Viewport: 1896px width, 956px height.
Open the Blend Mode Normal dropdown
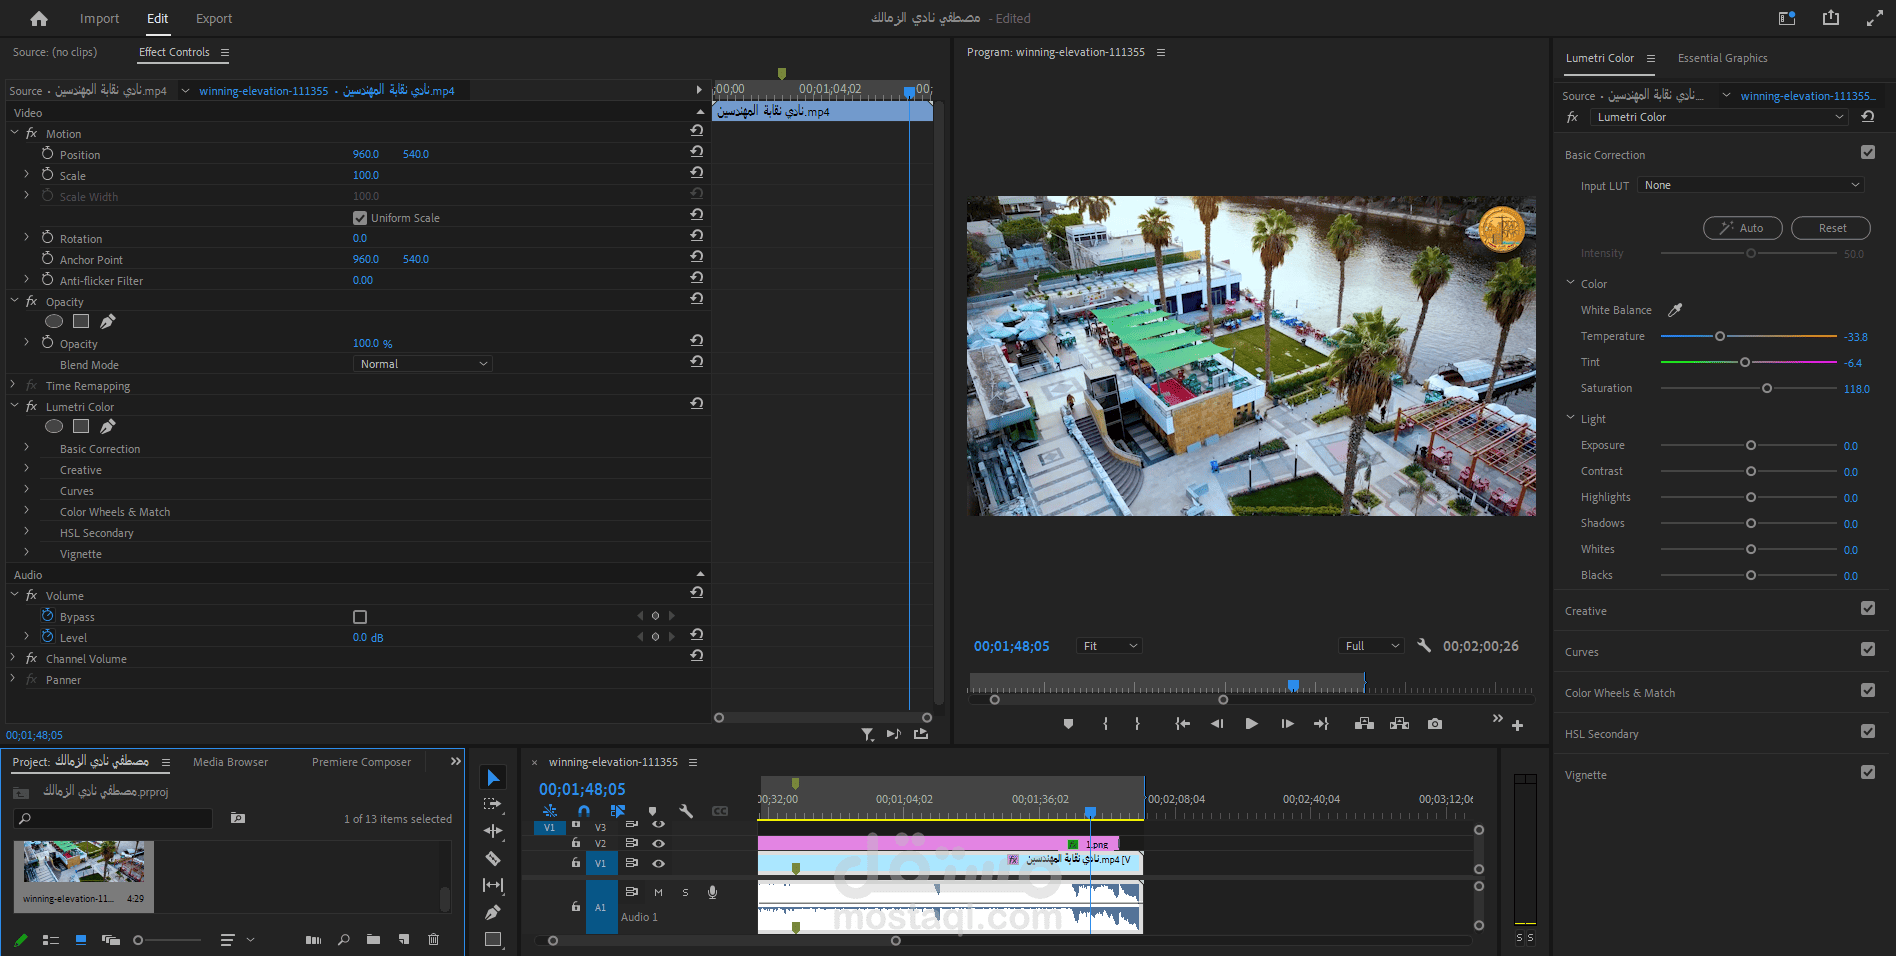click(423, 364)
